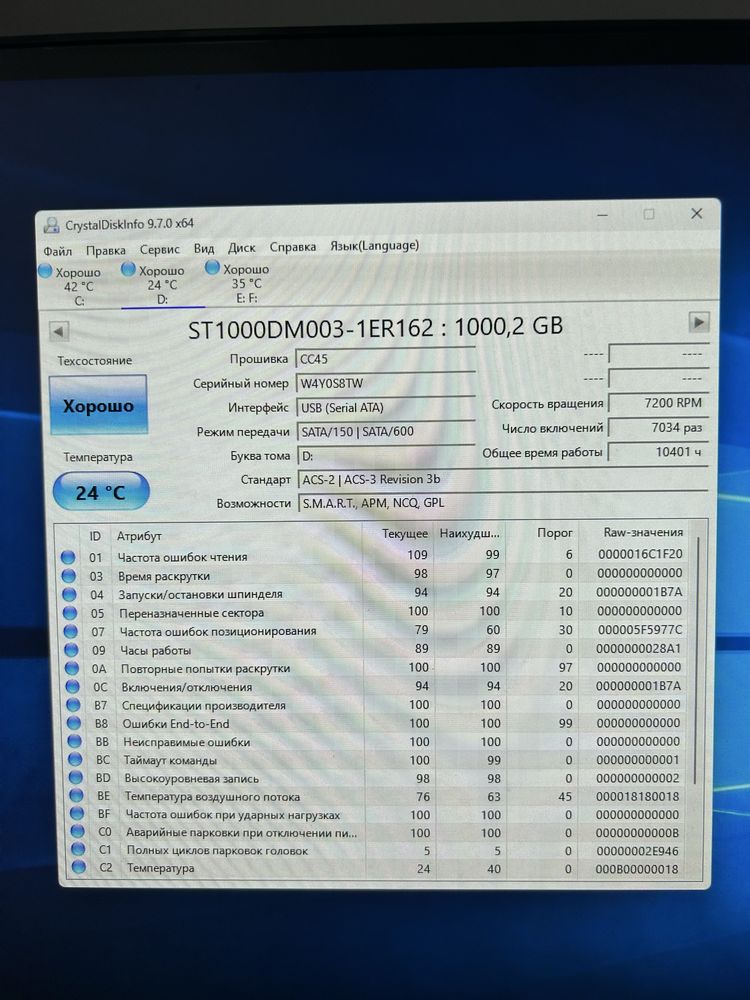This screenshot has height=1000, width=750.
Task: Open the Язык(Language) menu
Action: 374,246
